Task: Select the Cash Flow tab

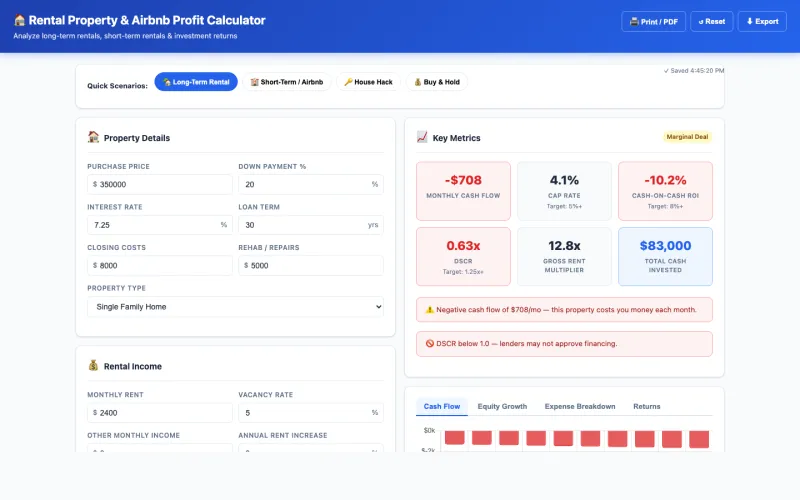Action: point(442,406)
